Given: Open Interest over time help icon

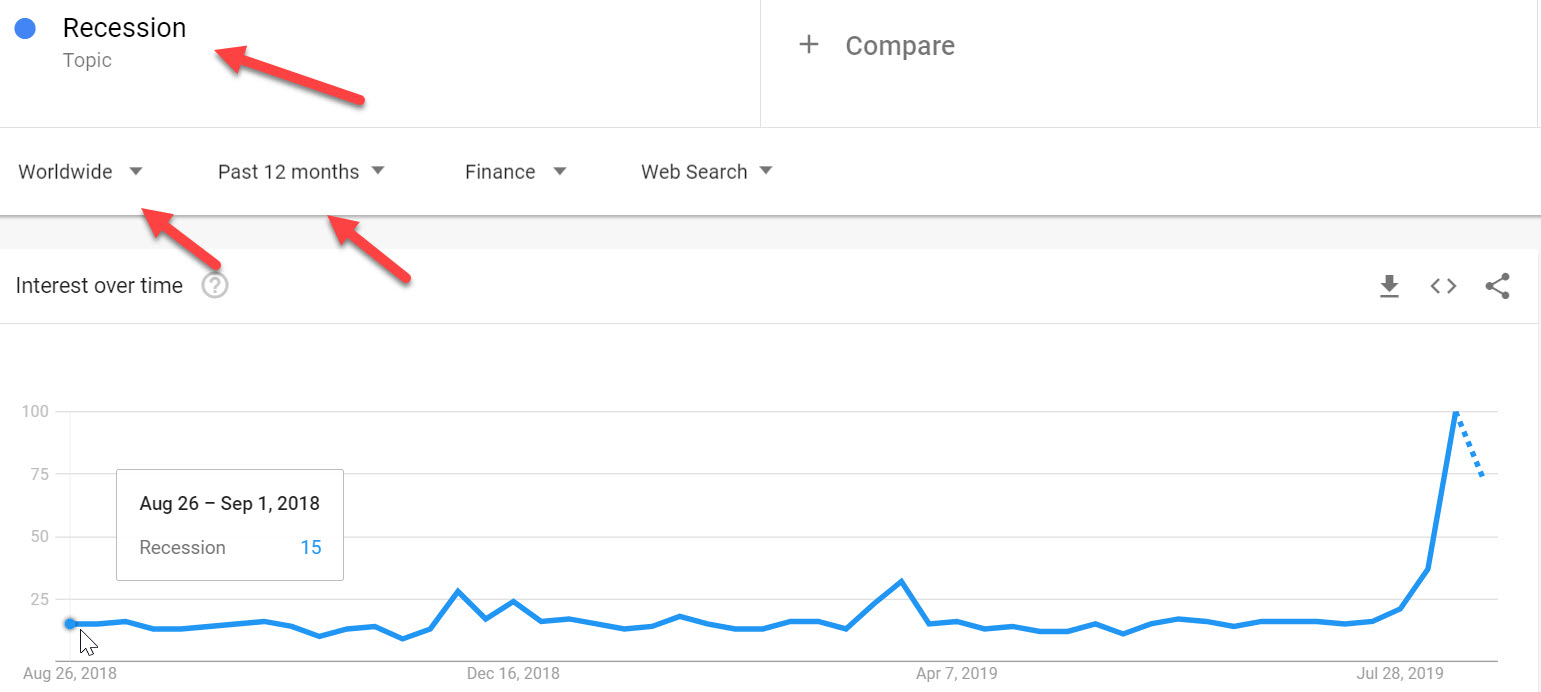Looking at the screenshot, I should click(215, 286).
